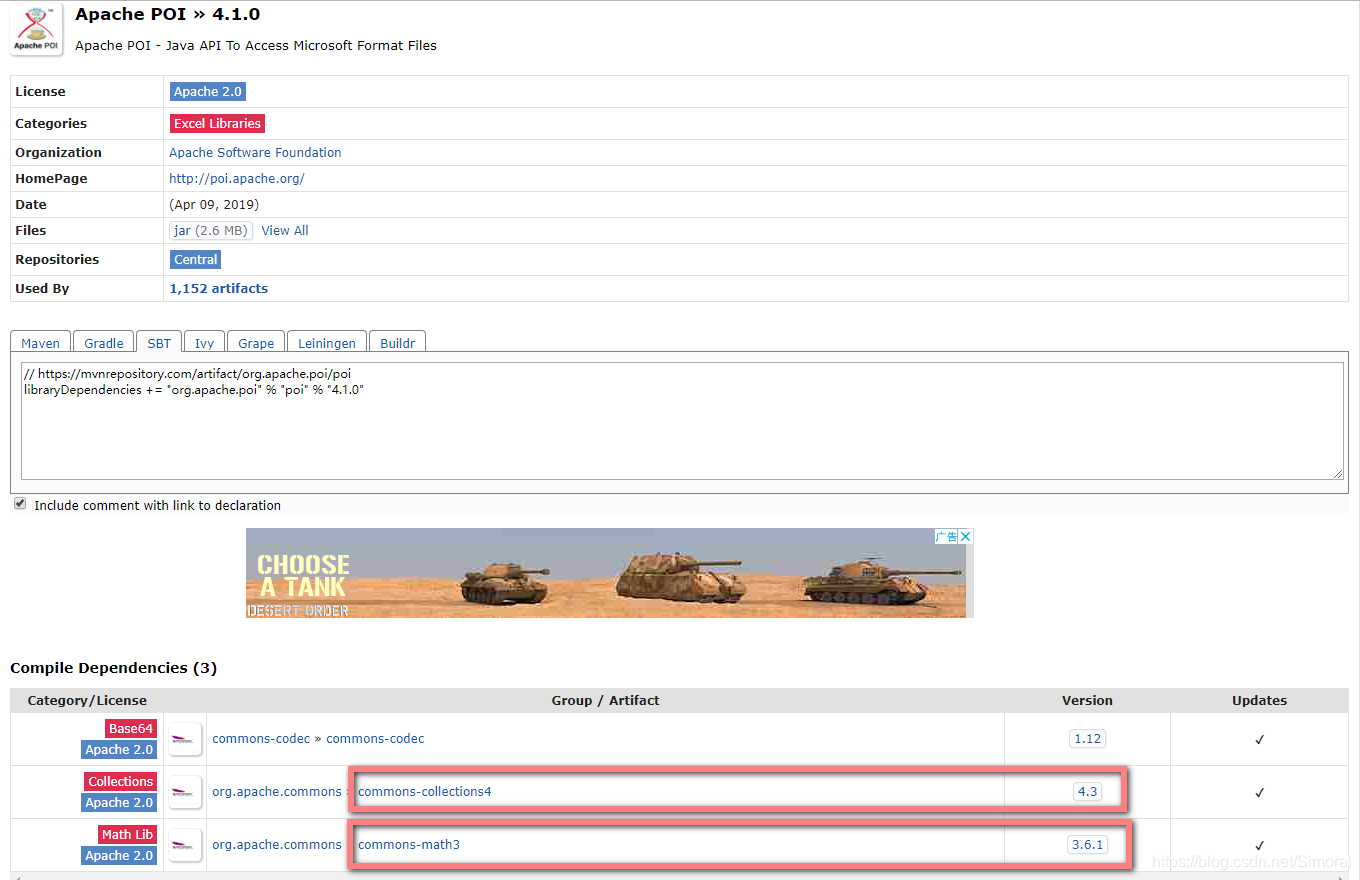This screenshot has height=880, width=1360.
Task: Open the Ivy tab
Action: pos(204,343)
